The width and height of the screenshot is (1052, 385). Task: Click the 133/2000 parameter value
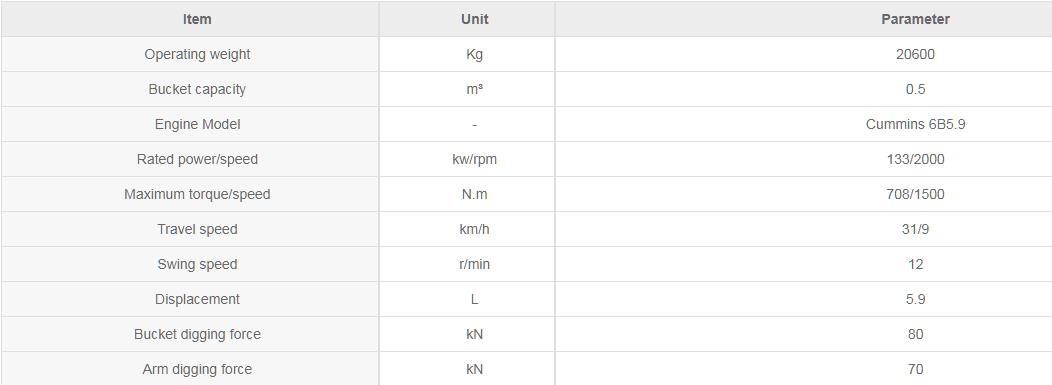click(915, 159)
